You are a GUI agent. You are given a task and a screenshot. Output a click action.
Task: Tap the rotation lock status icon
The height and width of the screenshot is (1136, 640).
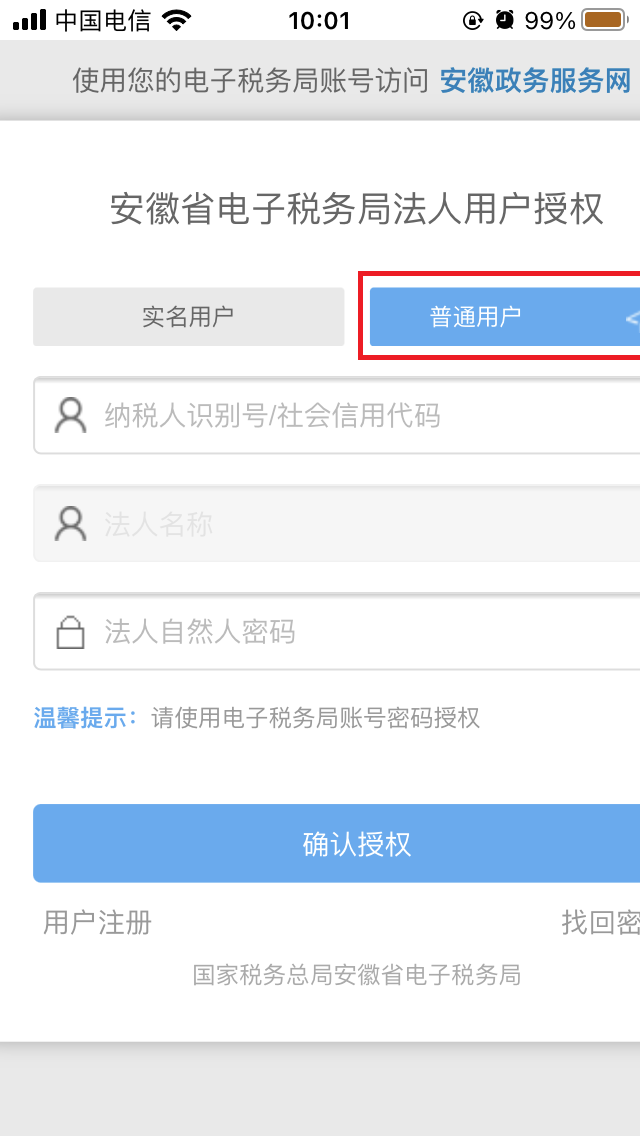473,20
